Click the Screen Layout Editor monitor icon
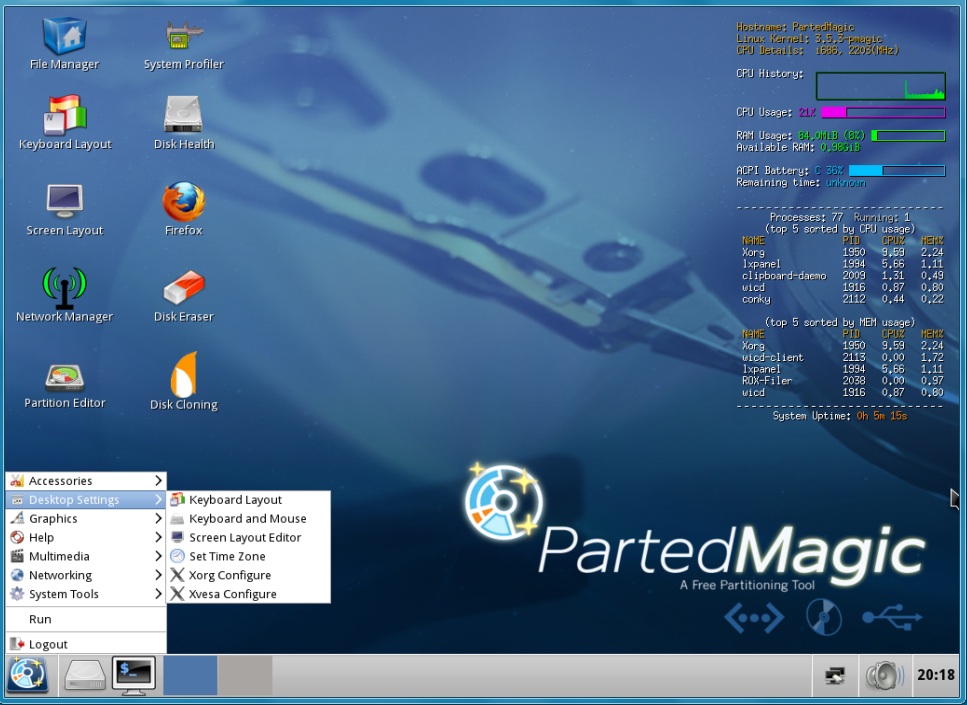Viewport: 967px width, 705px height. pos(177,537)
